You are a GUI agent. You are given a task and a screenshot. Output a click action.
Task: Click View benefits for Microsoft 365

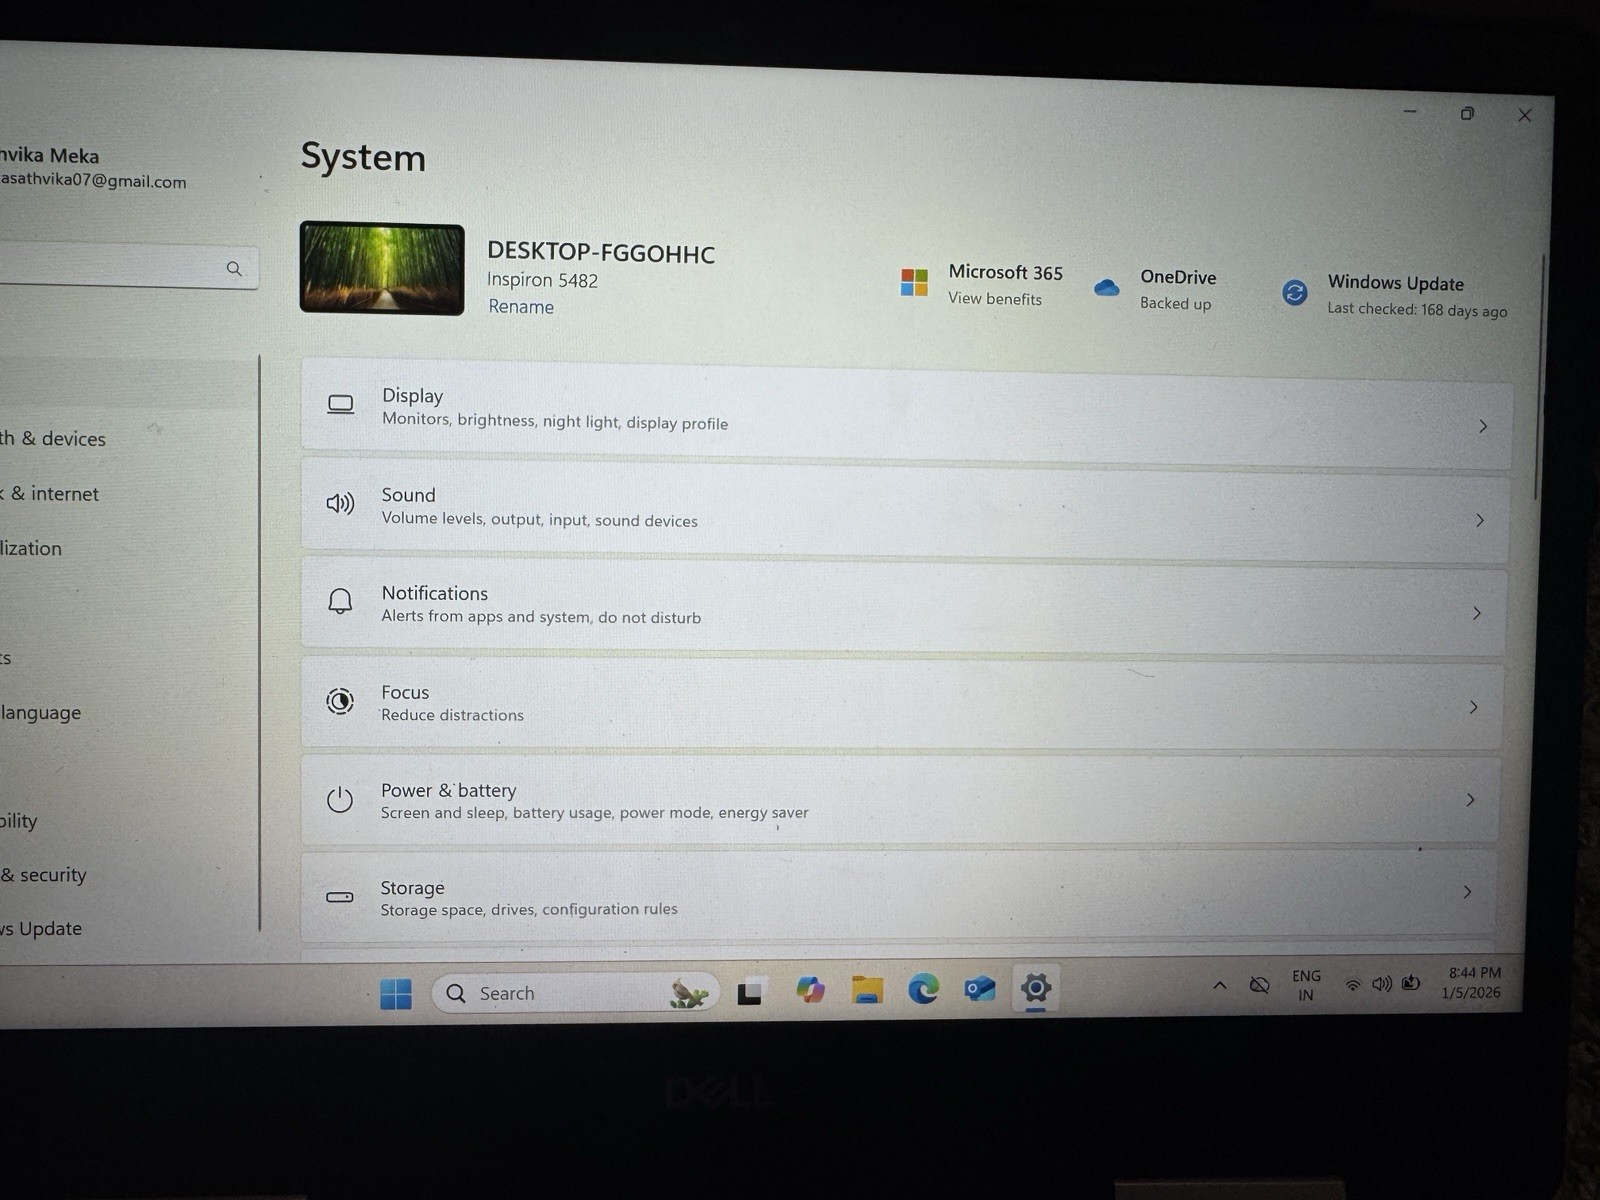click(x=995, y=298)
